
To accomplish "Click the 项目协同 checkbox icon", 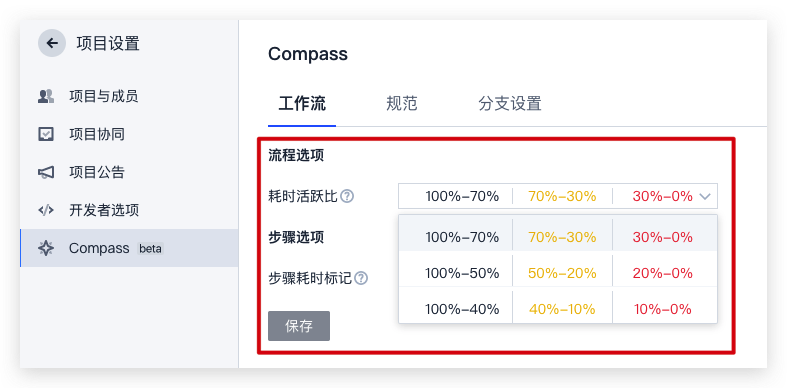I will coord(46,134).
